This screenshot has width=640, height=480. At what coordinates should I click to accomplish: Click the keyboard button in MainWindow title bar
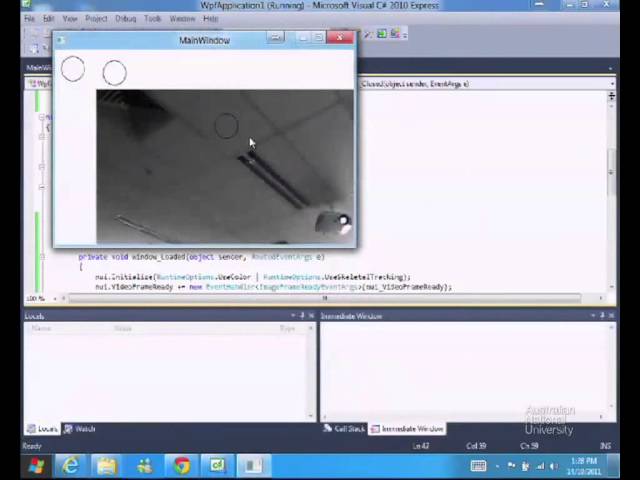(276, 38)
